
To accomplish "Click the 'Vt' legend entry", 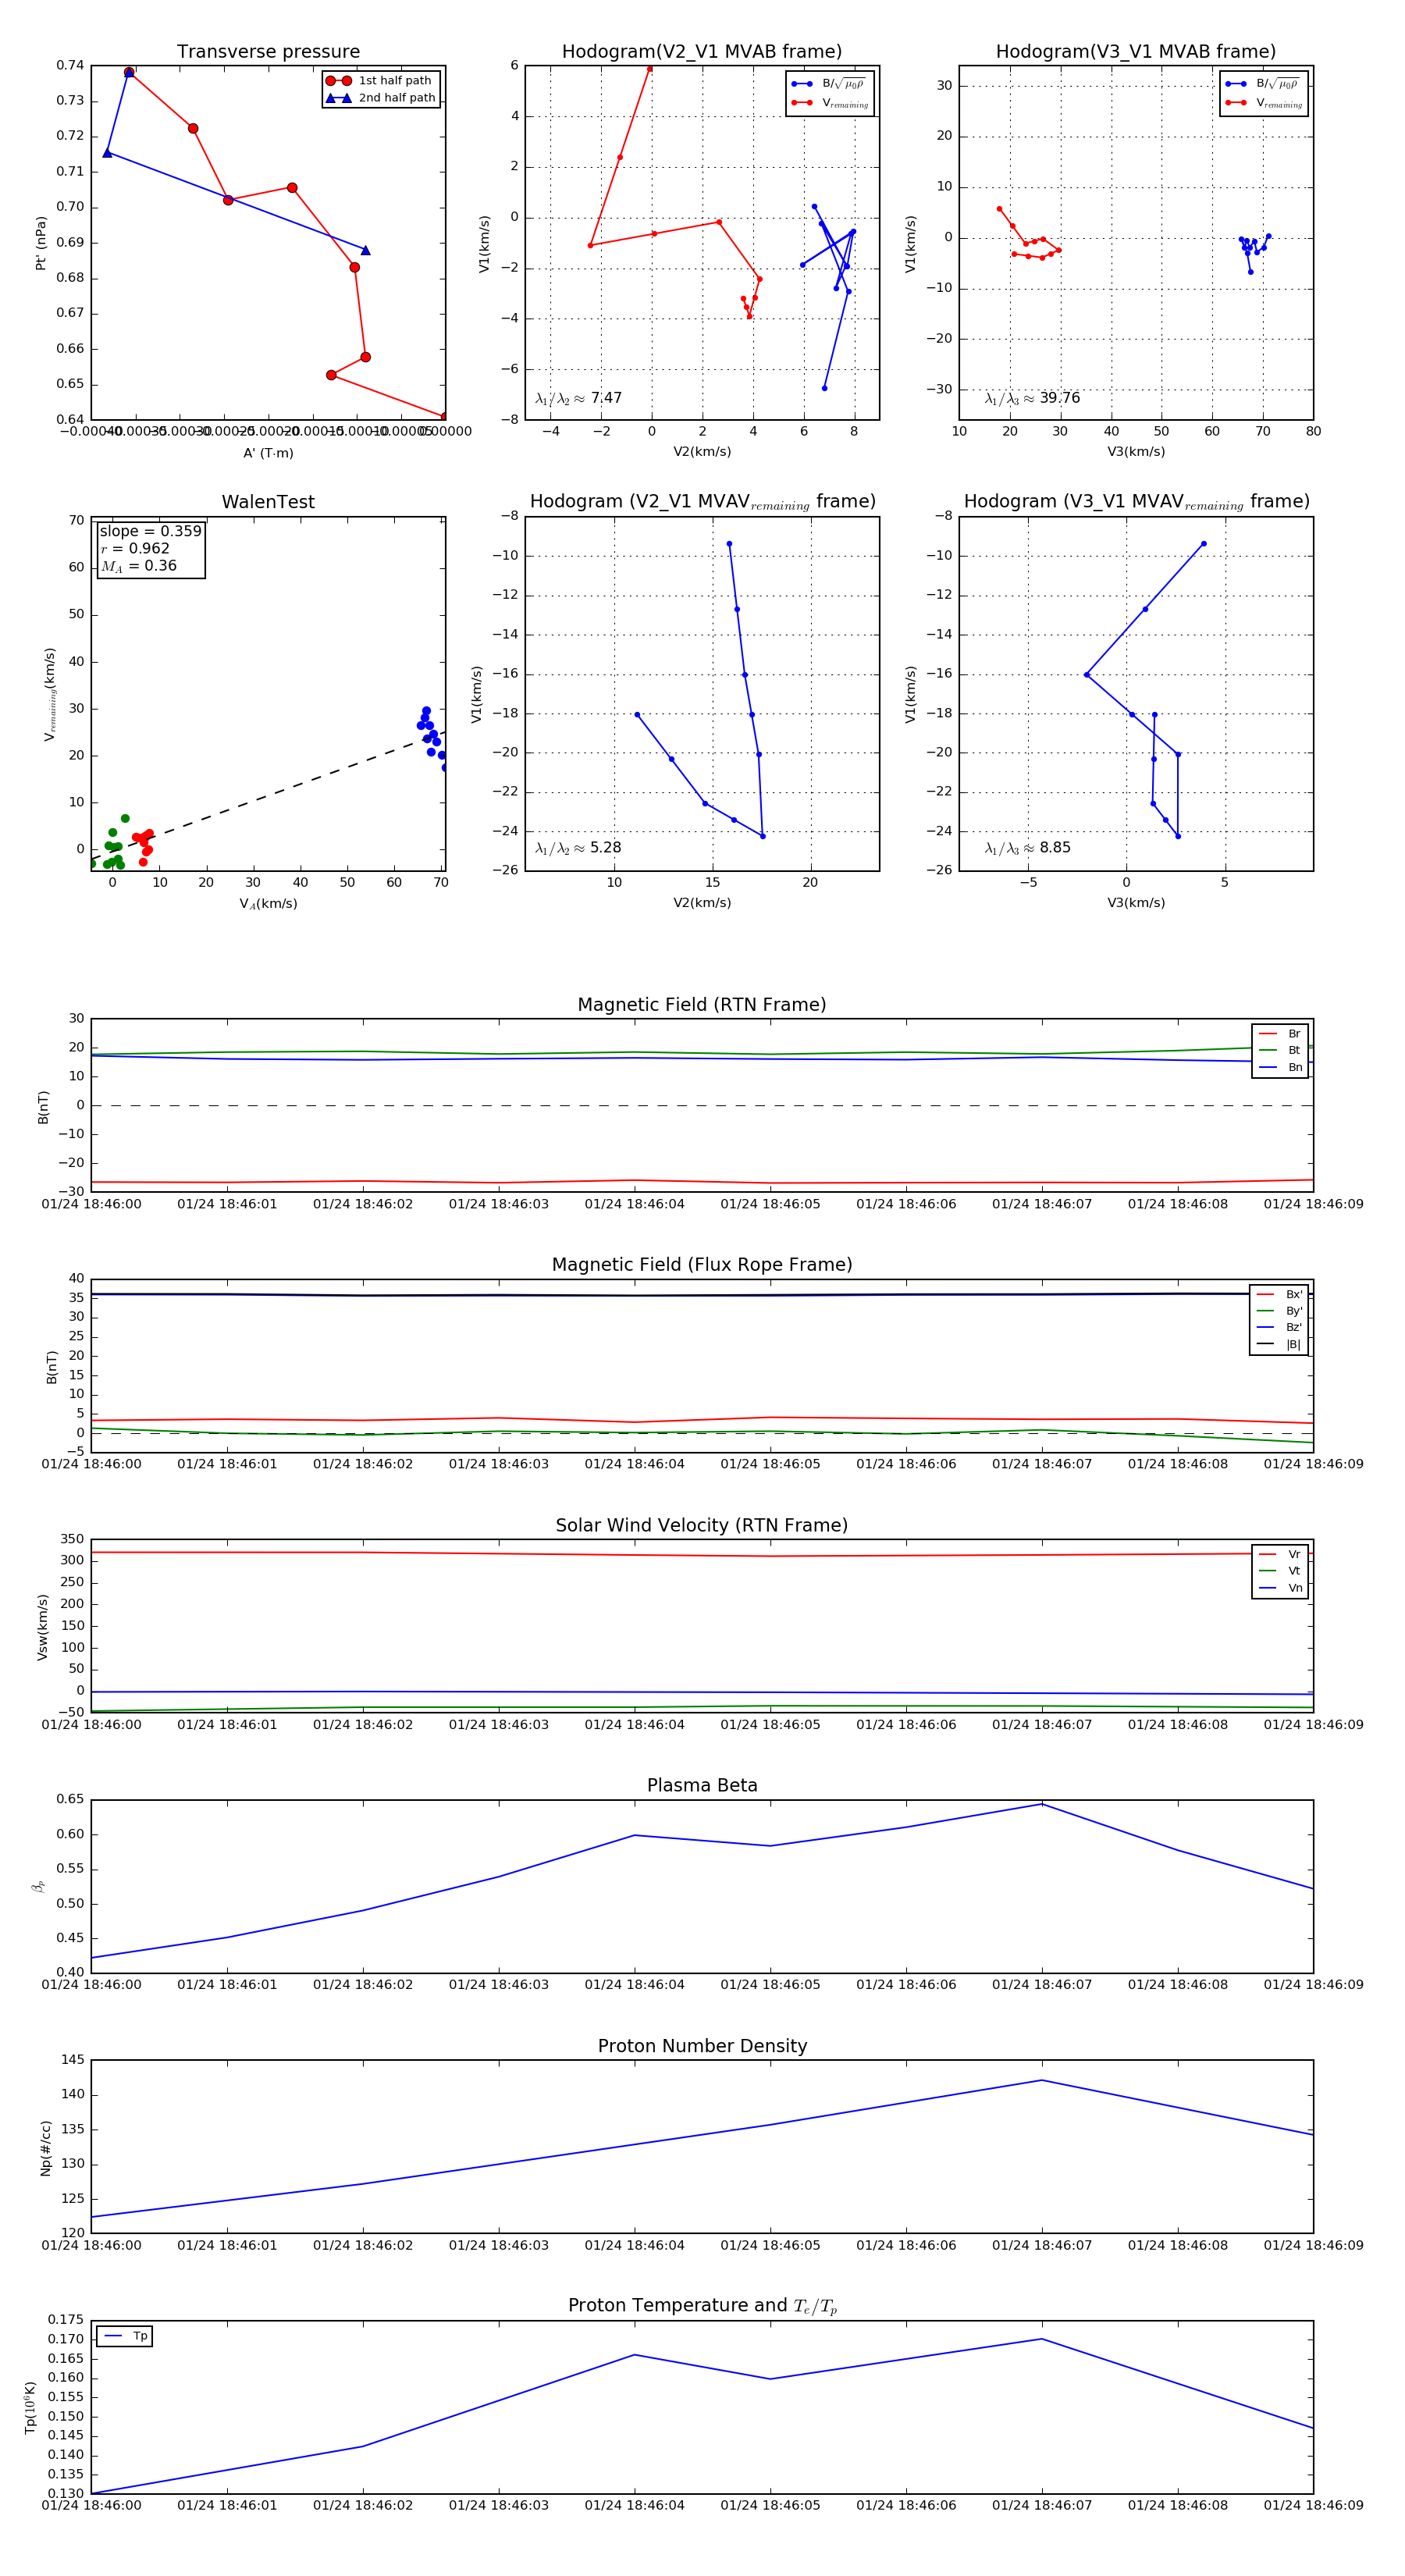I will 1280,1571.
